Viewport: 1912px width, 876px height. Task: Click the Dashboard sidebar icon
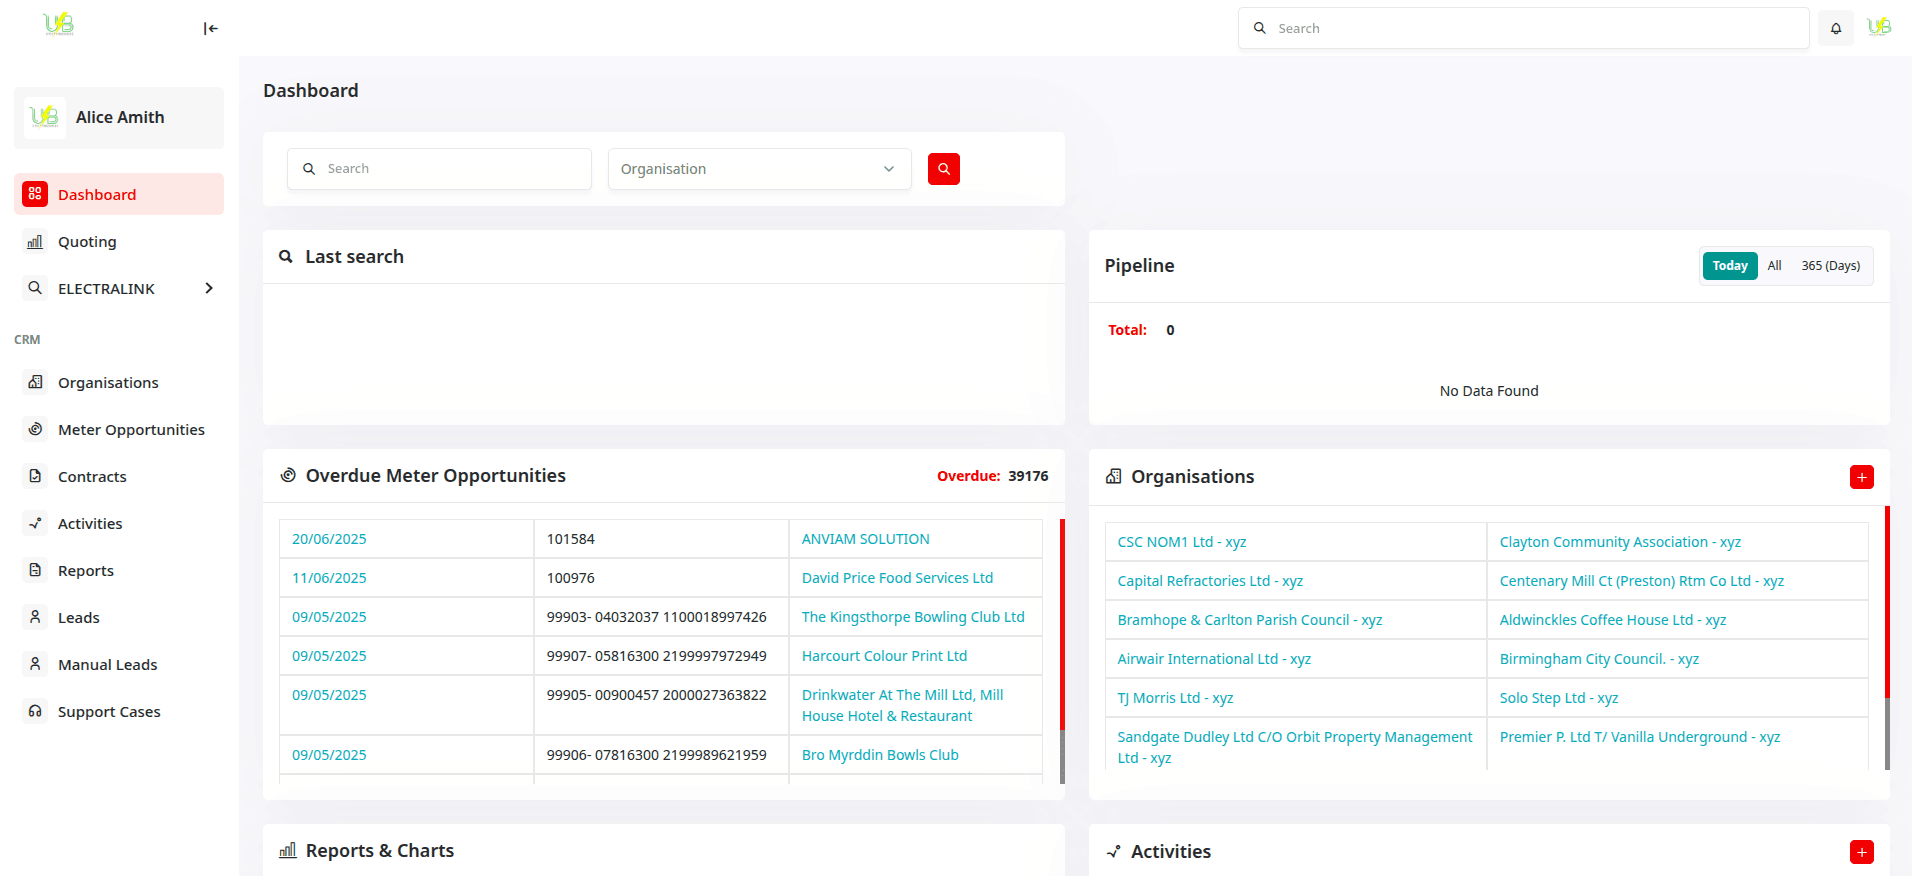click(35, 194)
